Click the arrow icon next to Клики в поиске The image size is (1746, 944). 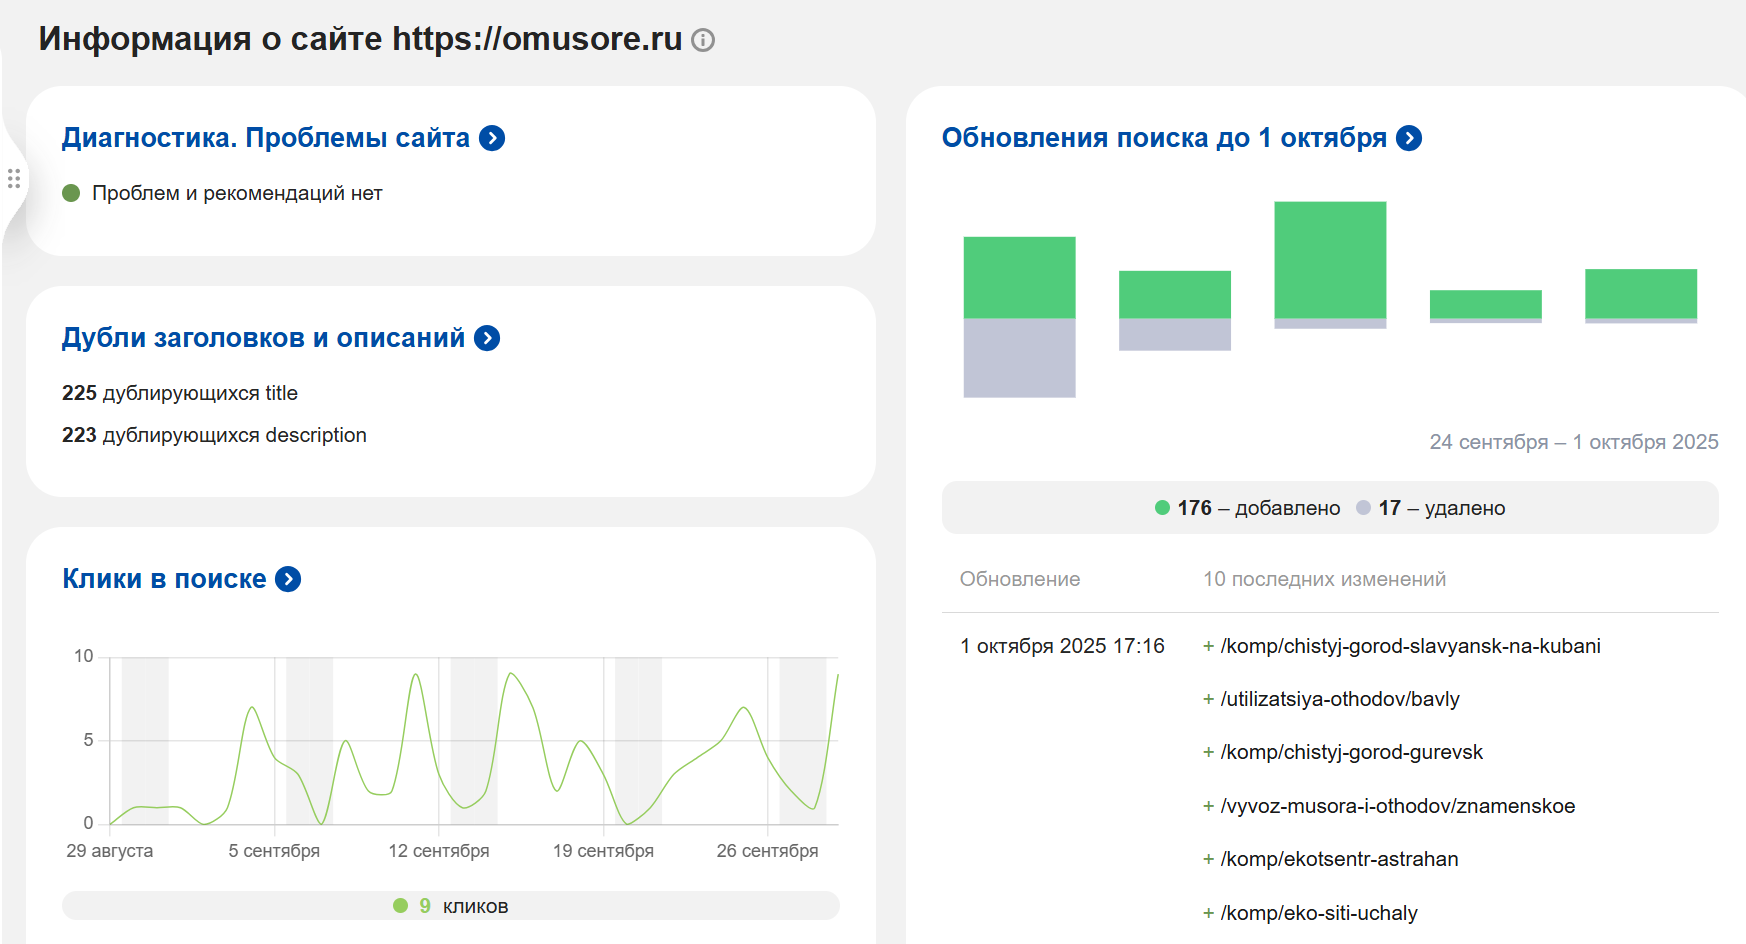coord(288,579)
